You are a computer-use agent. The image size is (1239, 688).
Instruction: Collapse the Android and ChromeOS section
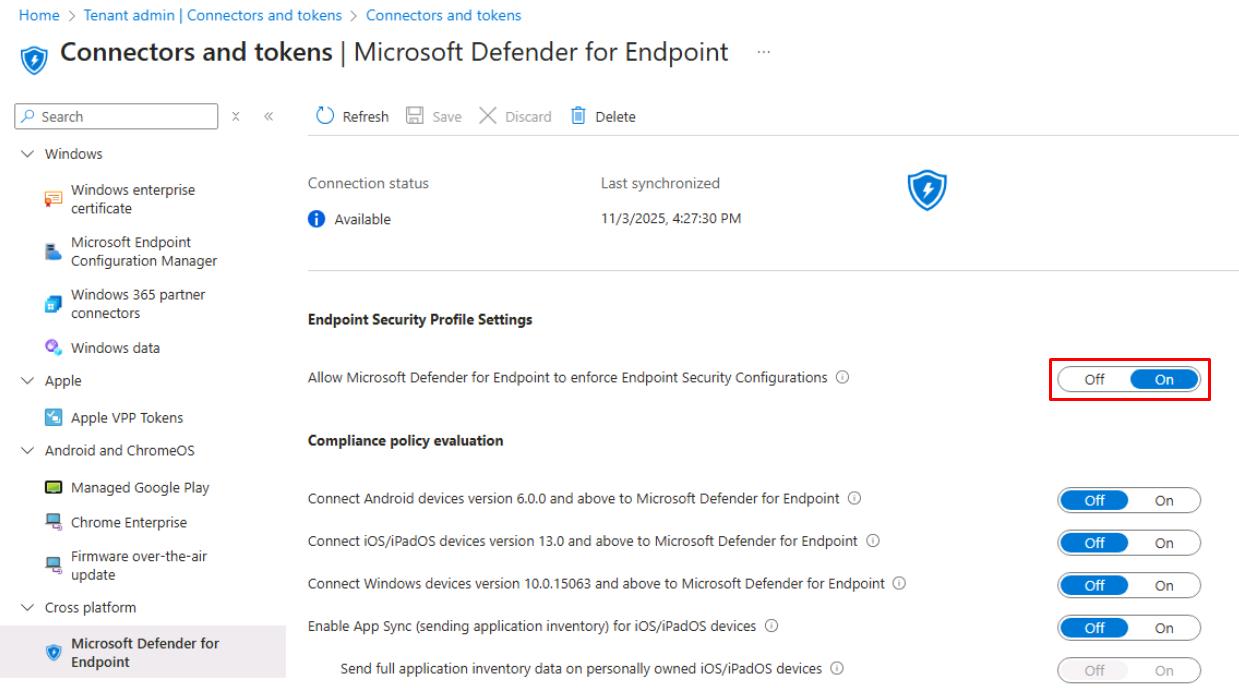(27, 451)
